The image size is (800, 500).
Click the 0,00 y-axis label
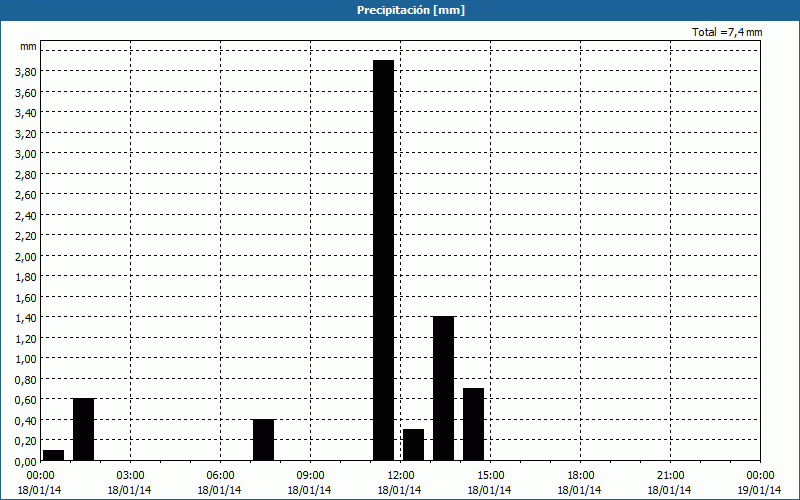click(26, 461)
